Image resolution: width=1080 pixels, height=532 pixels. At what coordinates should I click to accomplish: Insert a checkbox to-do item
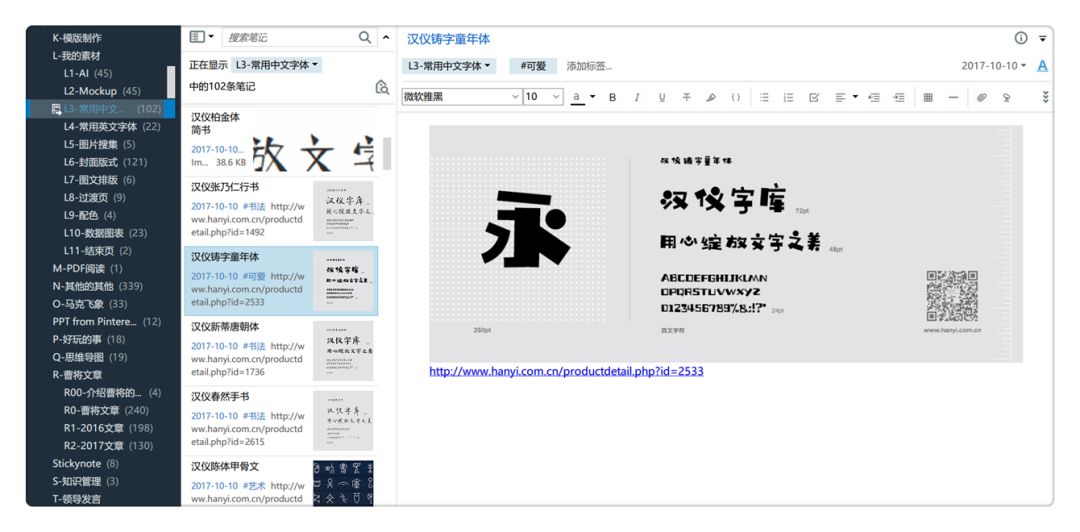pyautogui.click(x=814, y=97)
